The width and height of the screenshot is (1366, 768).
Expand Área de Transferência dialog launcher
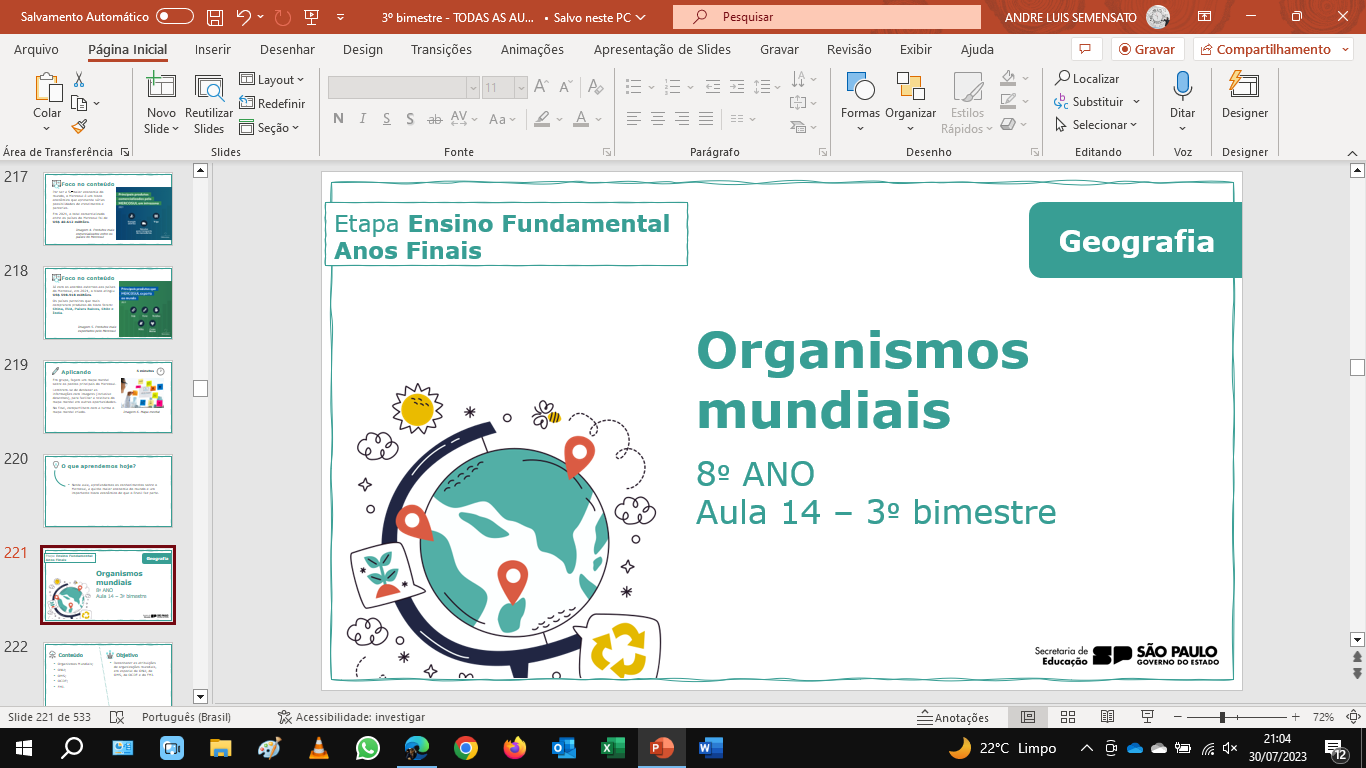[x=125, y=152]
